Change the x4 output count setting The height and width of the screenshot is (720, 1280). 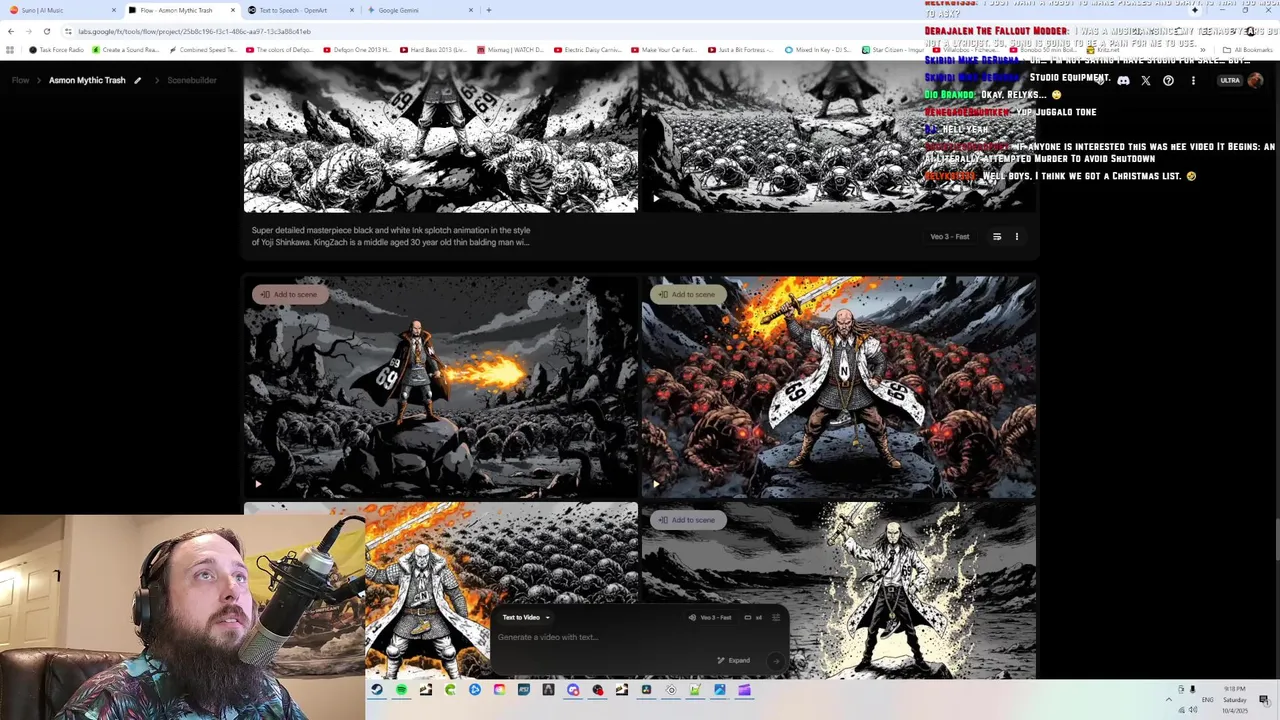(x=753, y=617)
